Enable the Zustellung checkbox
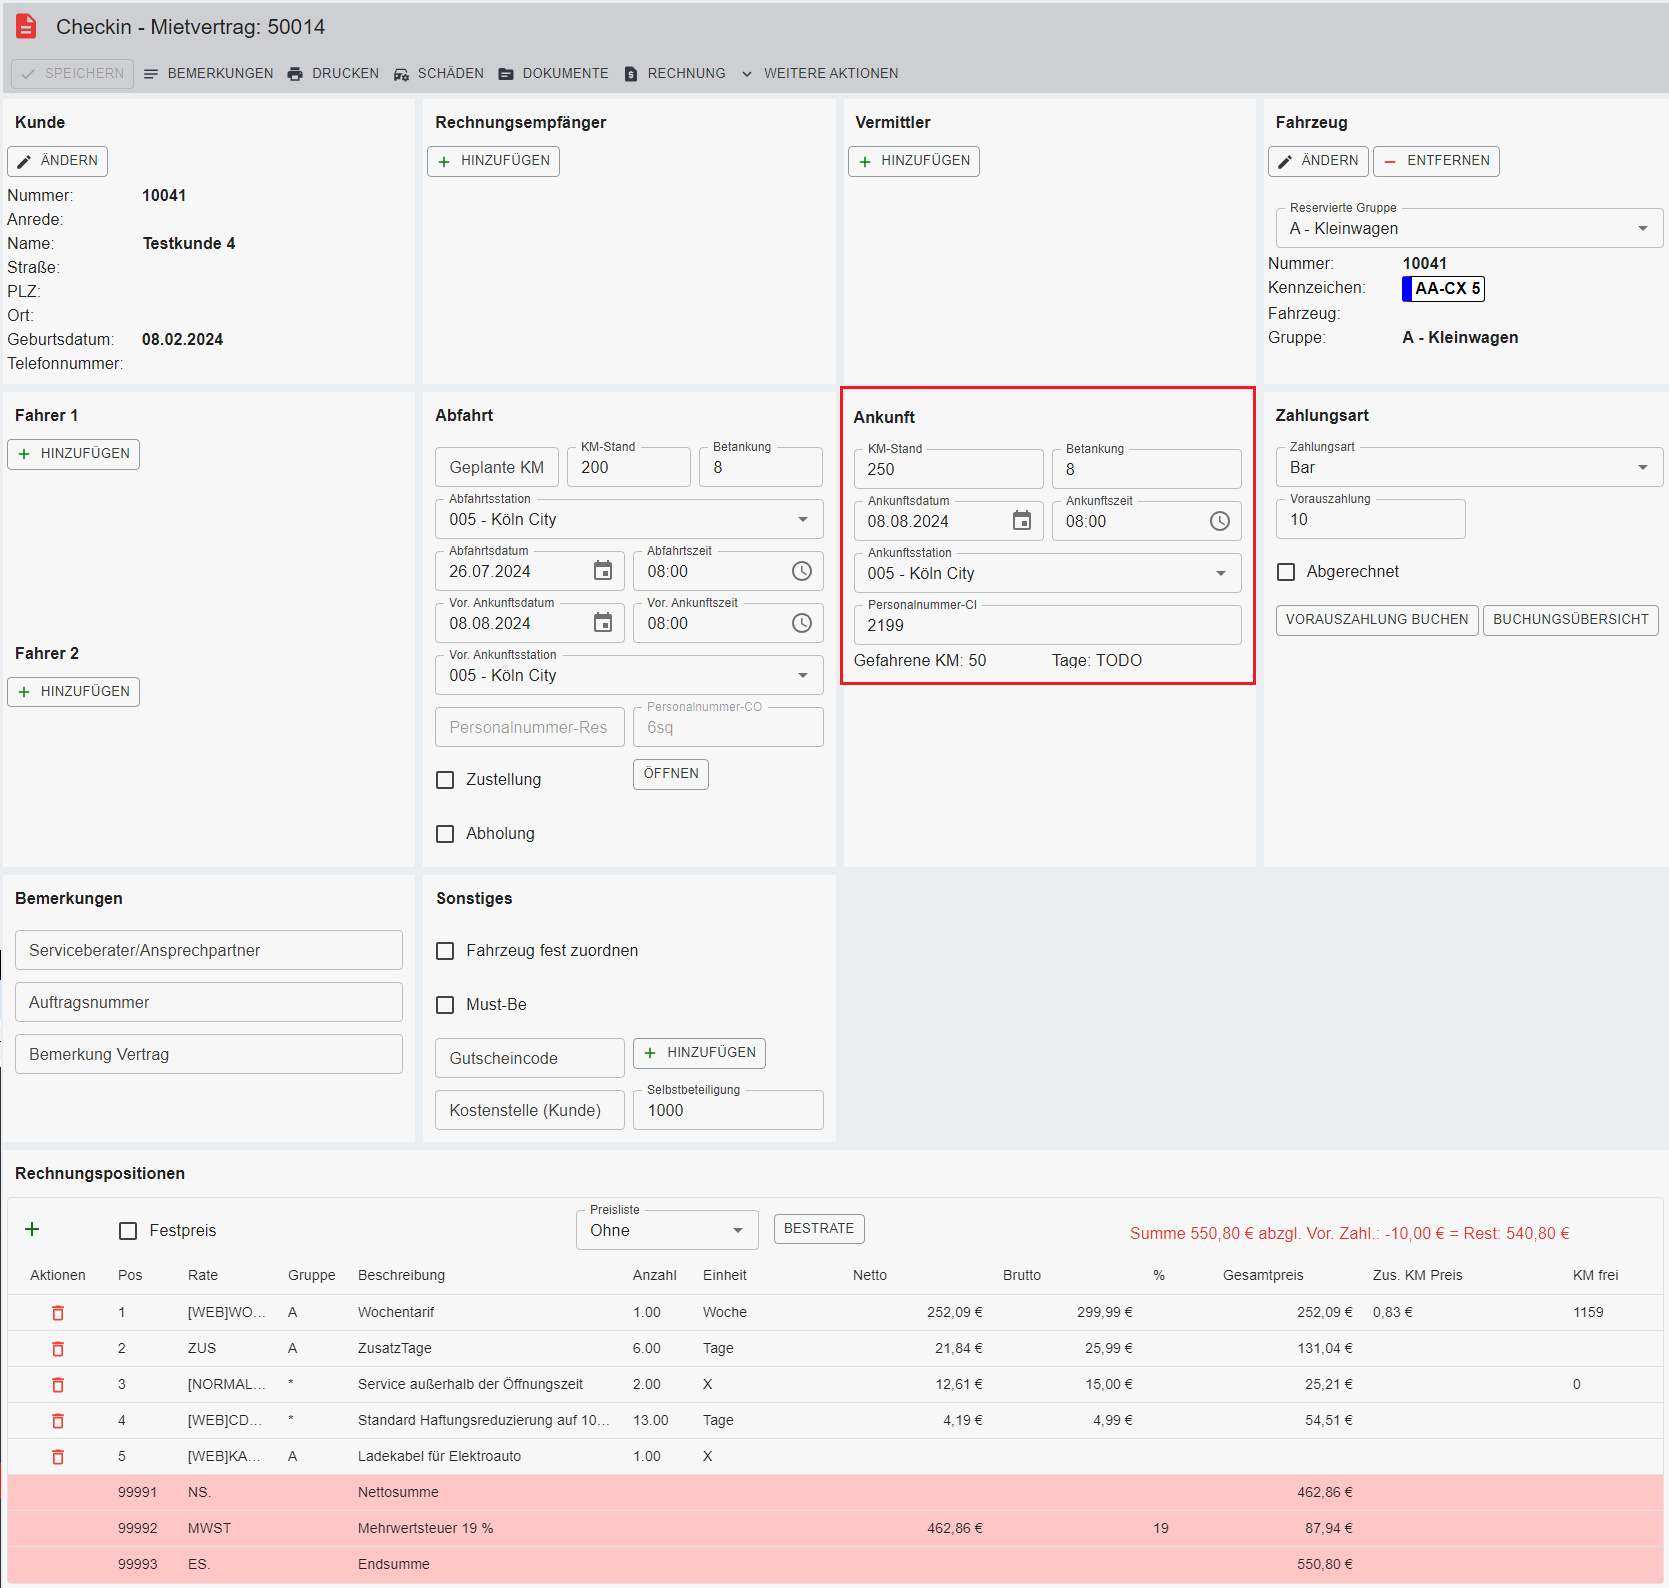Viewport: 1669px width, 1588px height. point(446,780)
